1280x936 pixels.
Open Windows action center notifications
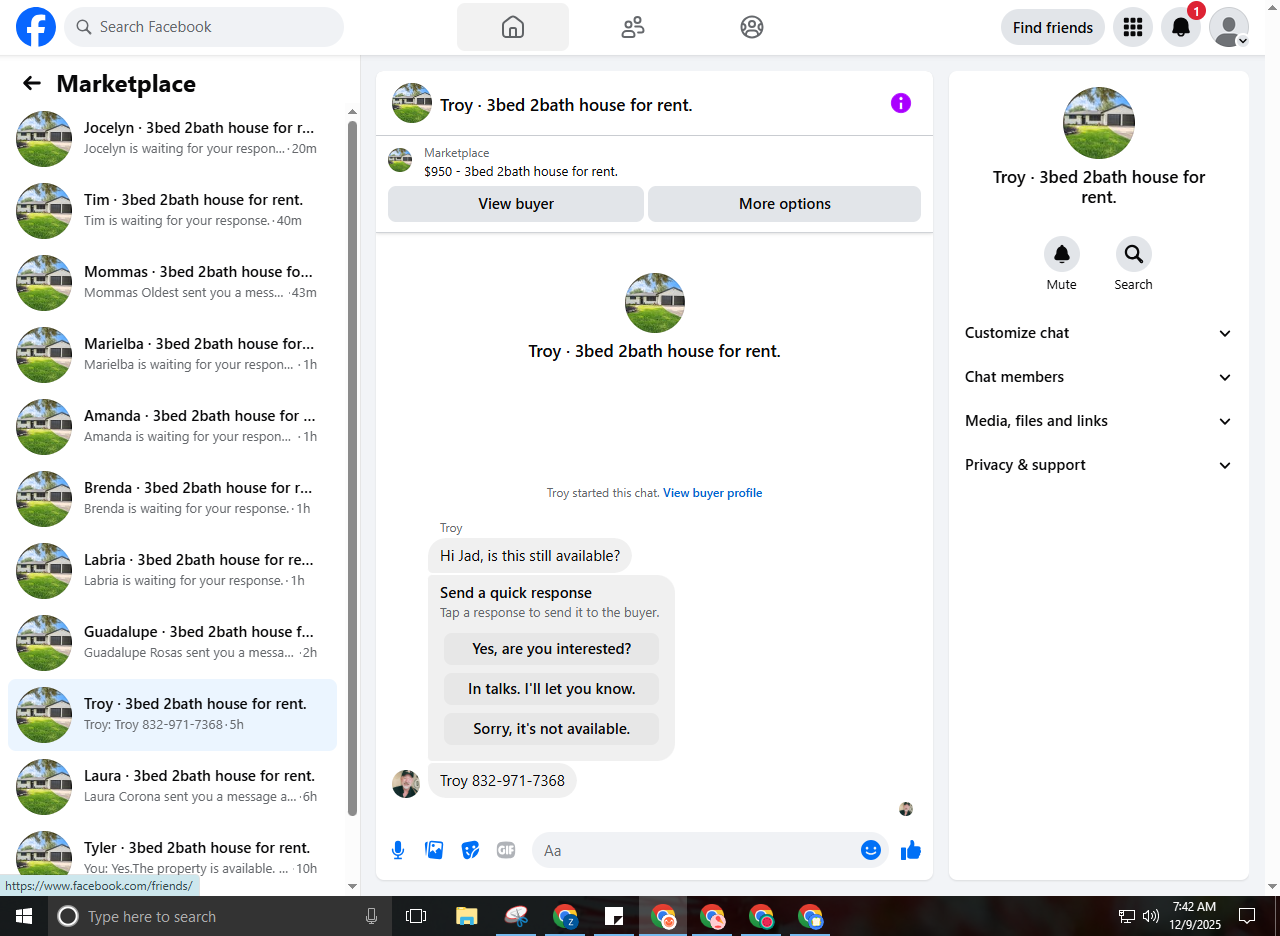[x=1247, y=916]
